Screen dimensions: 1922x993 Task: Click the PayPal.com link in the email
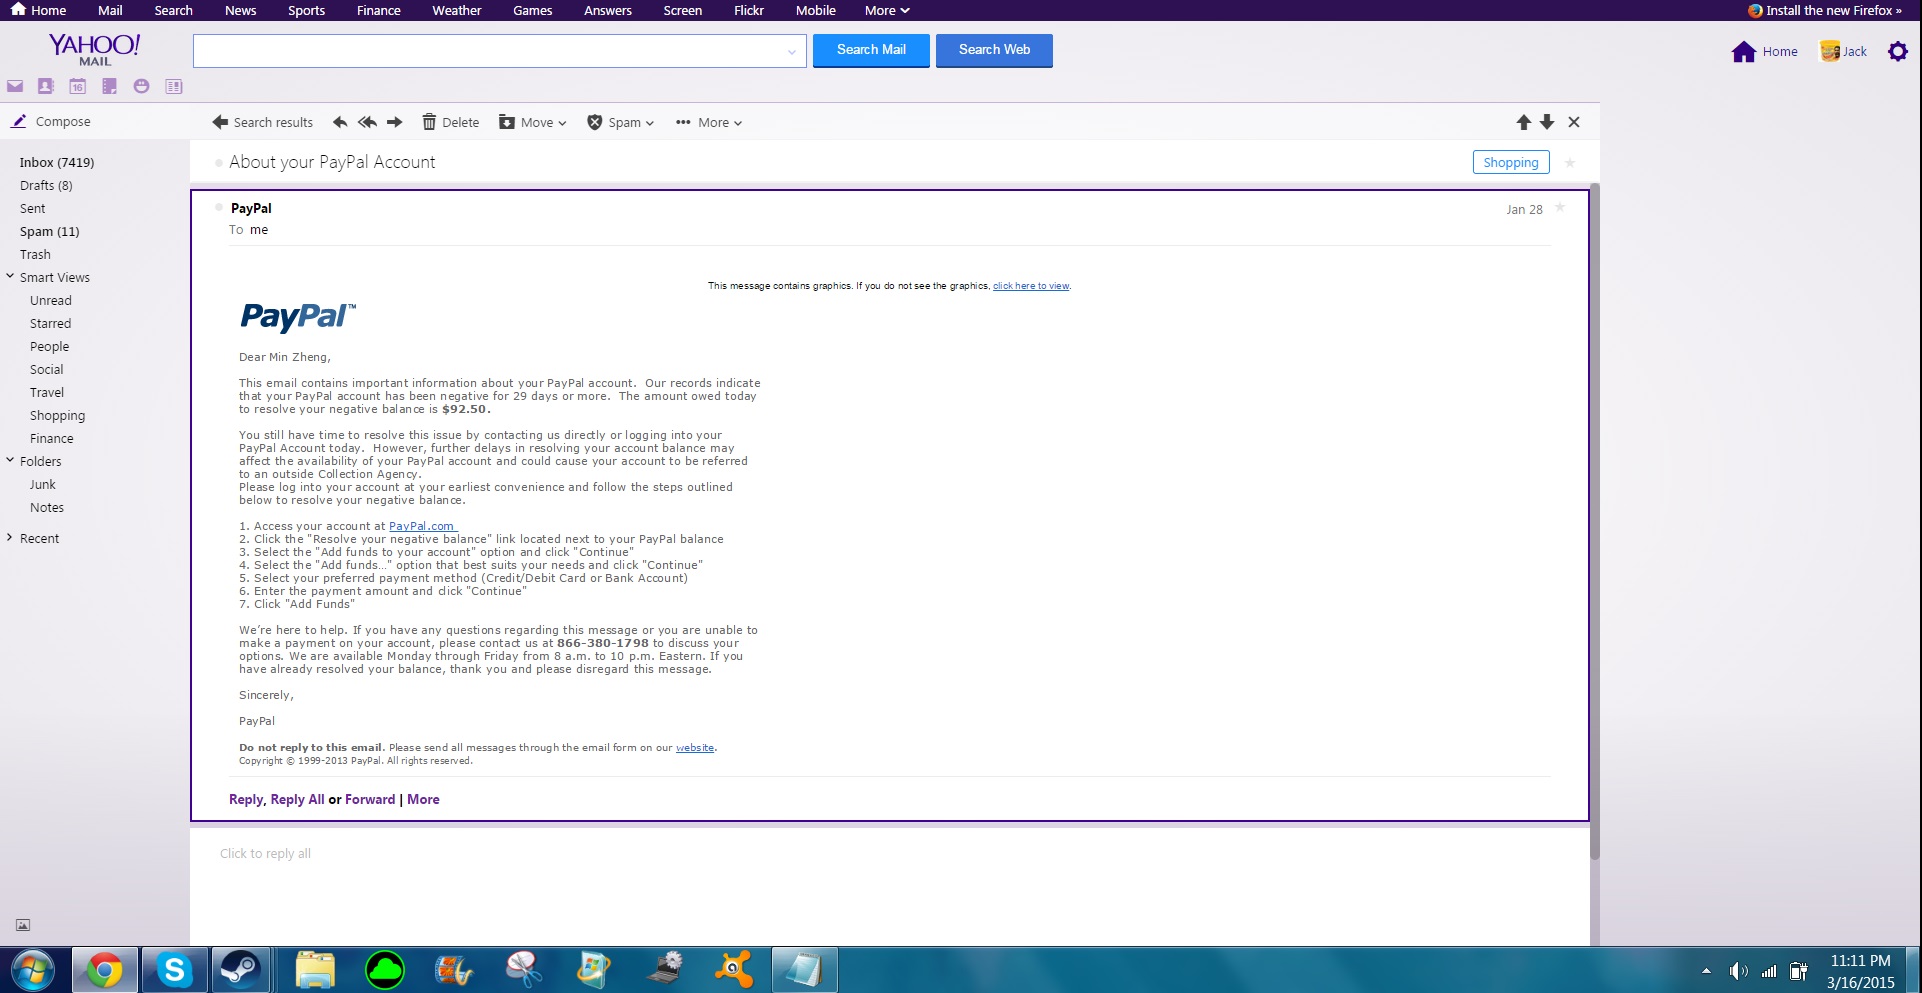coord(421,526)
